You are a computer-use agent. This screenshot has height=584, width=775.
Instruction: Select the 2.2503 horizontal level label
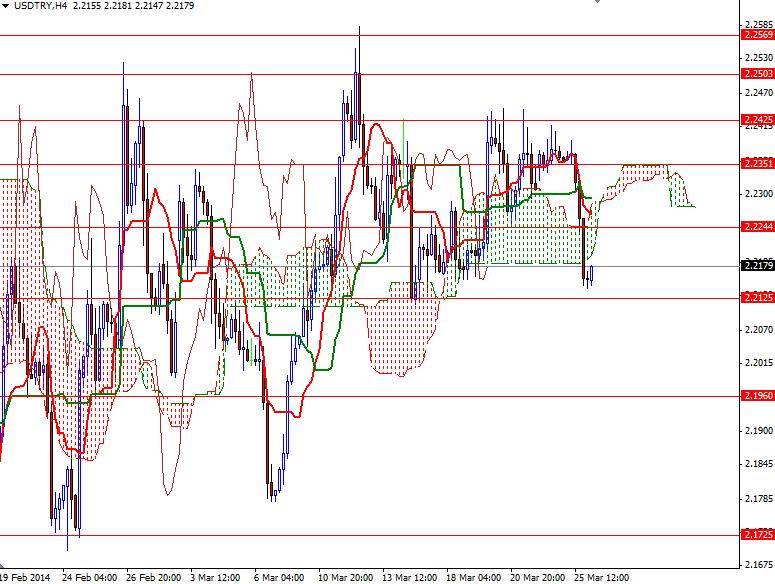point(758,74)
